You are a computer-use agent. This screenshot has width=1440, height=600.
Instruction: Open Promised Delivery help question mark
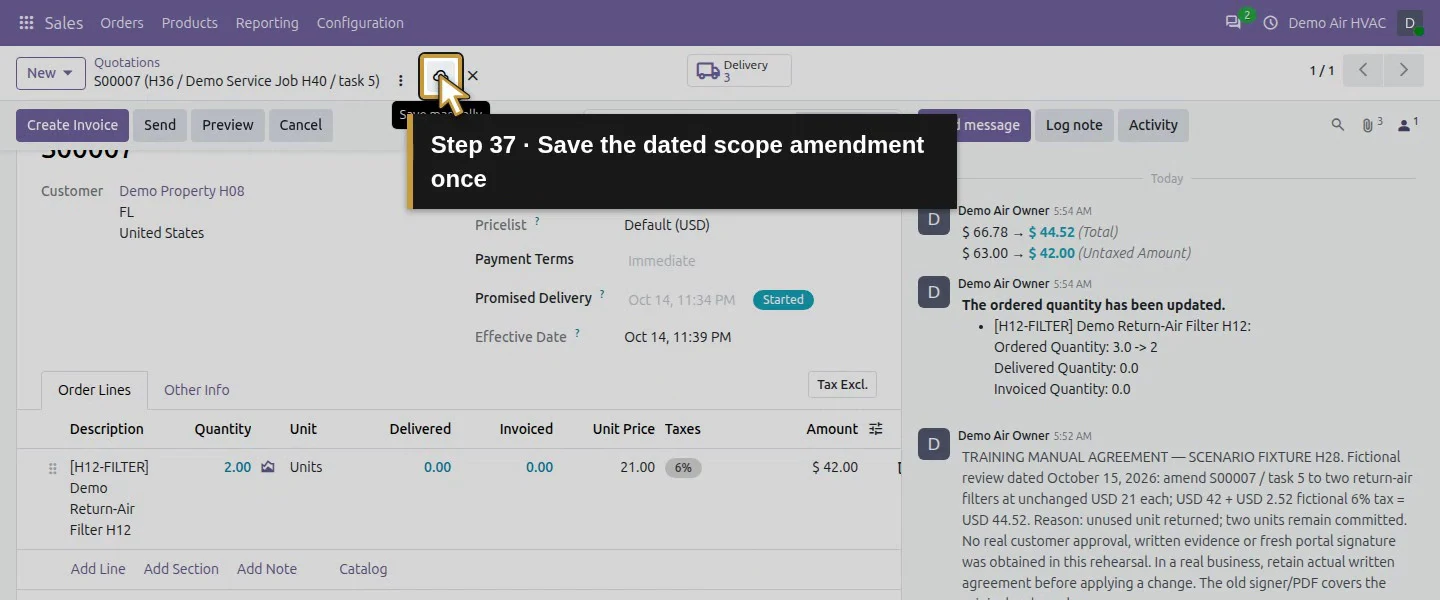pyautogui.click(x=602, y=295)
